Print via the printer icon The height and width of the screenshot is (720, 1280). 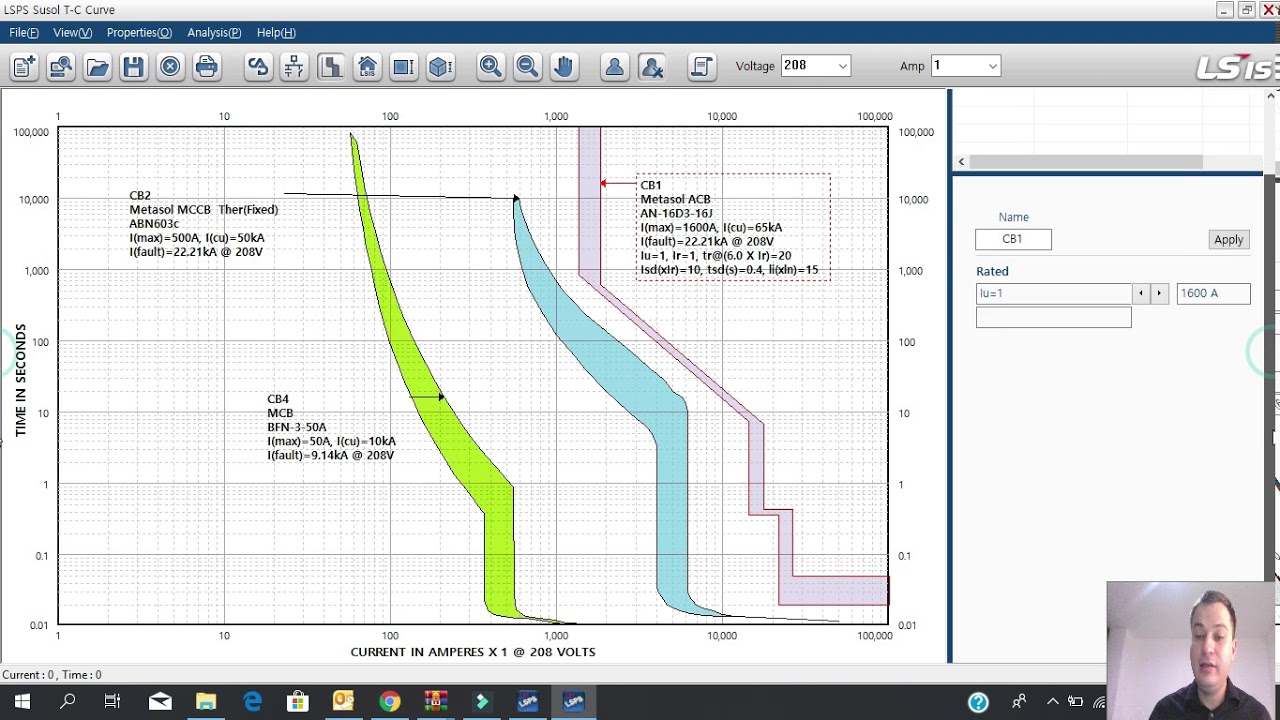point(207,67)
